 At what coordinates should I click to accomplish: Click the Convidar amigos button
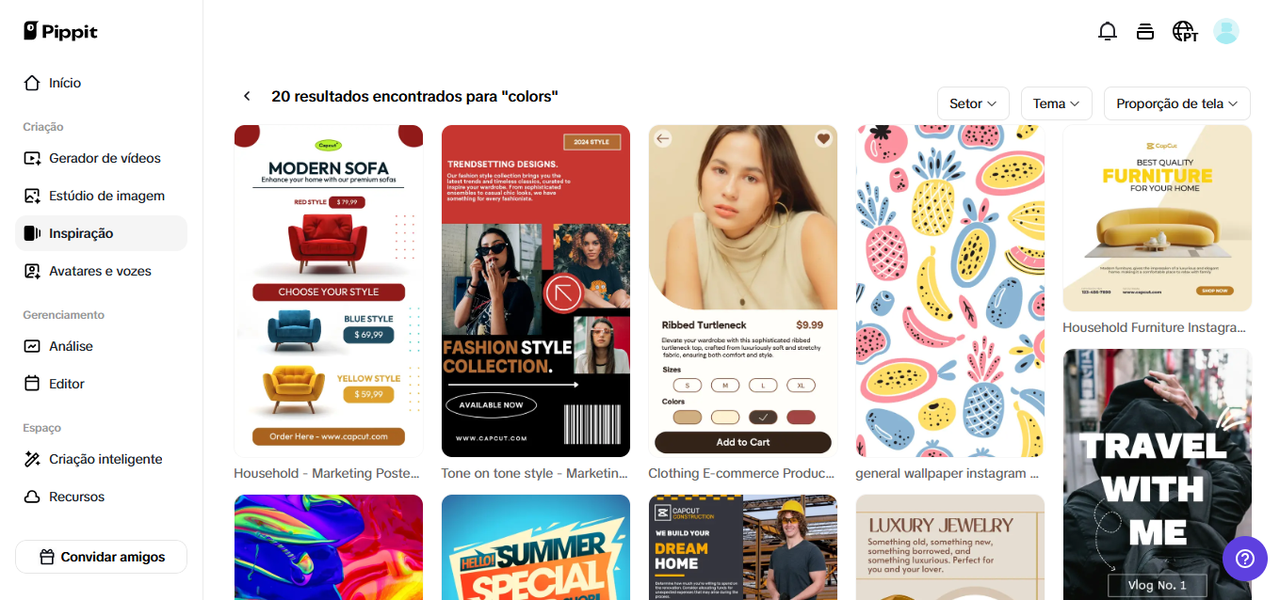tap(101, 557)
